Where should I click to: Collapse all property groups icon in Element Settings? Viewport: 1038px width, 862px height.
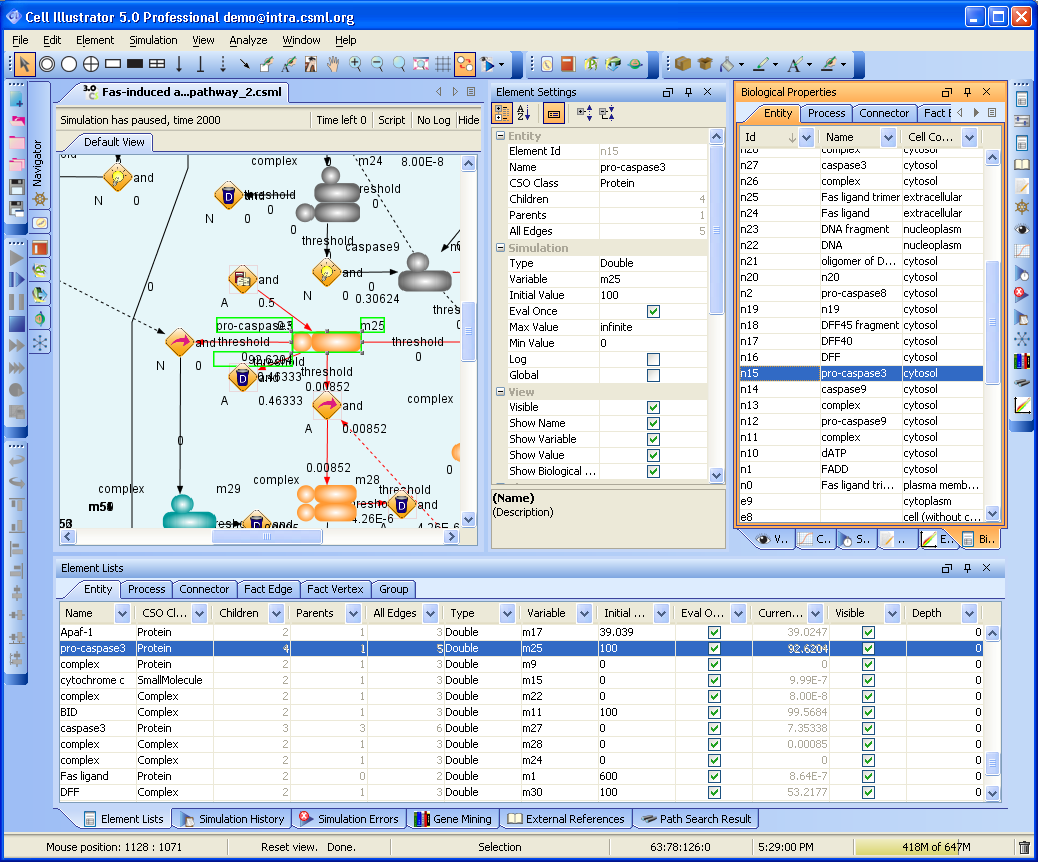coord(606,113)
